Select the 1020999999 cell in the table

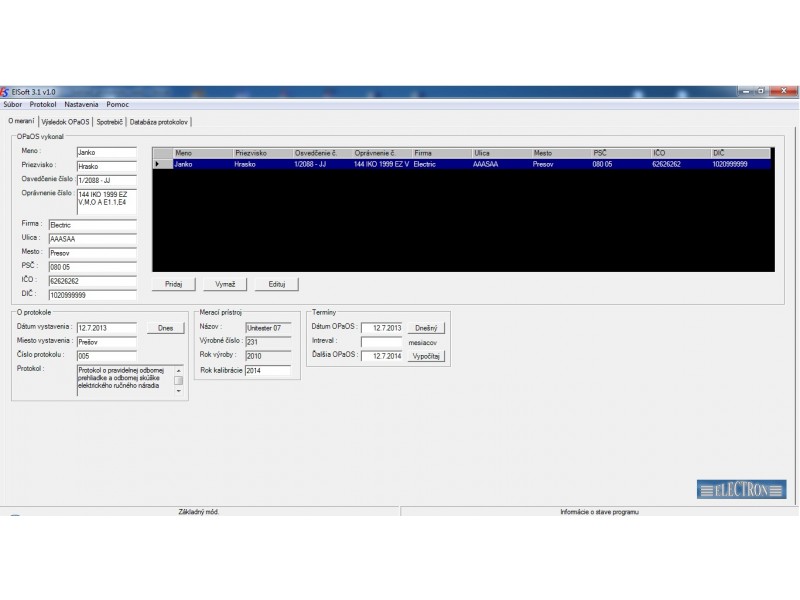pos(740,164)
